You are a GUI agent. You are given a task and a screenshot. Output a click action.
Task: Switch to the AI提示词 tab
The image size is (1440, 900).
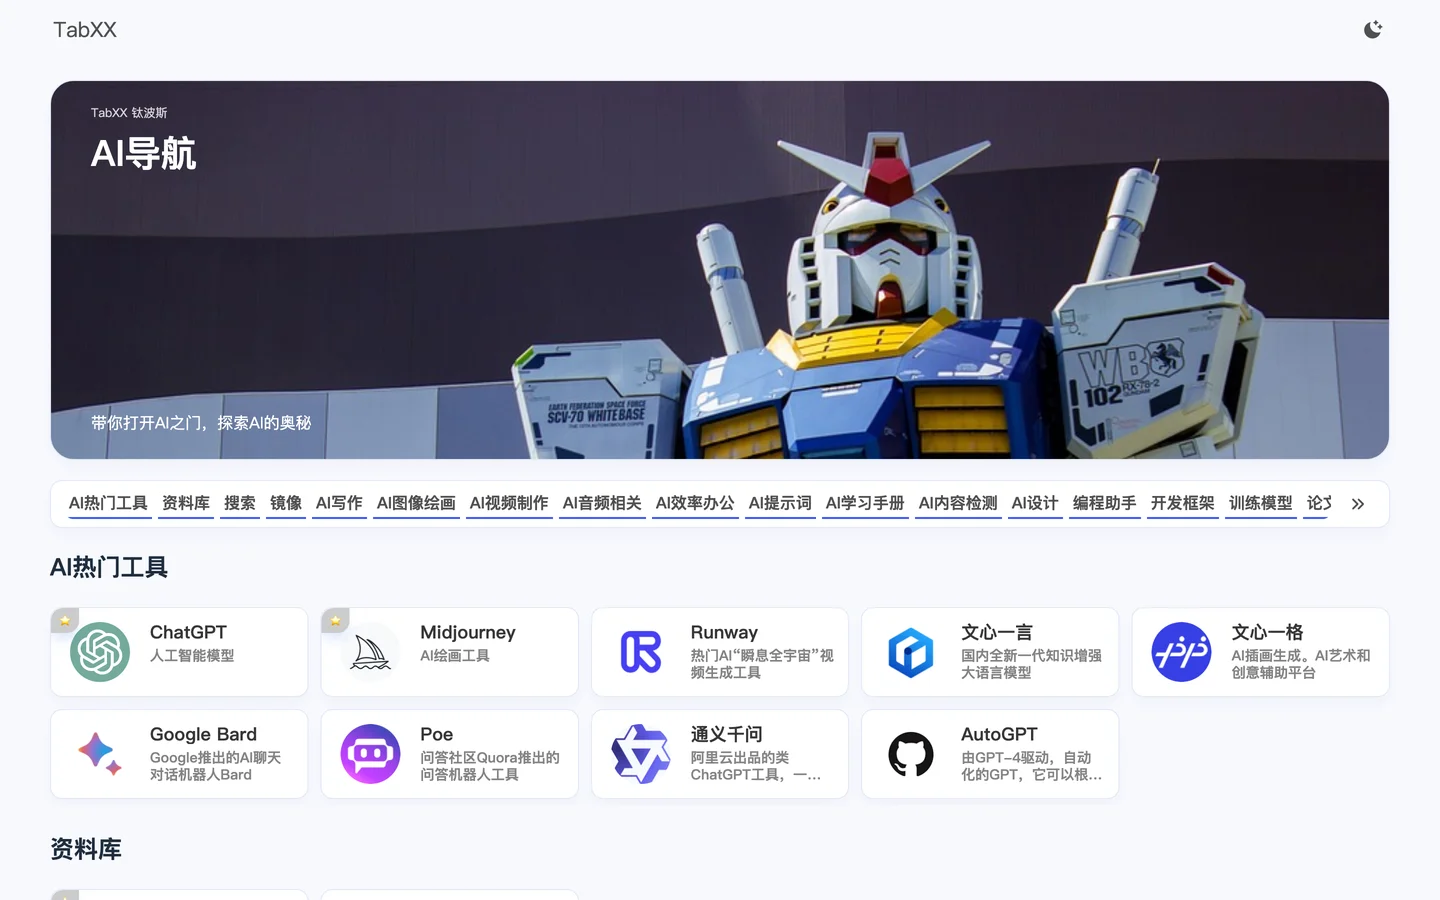(x=780, y=503)
